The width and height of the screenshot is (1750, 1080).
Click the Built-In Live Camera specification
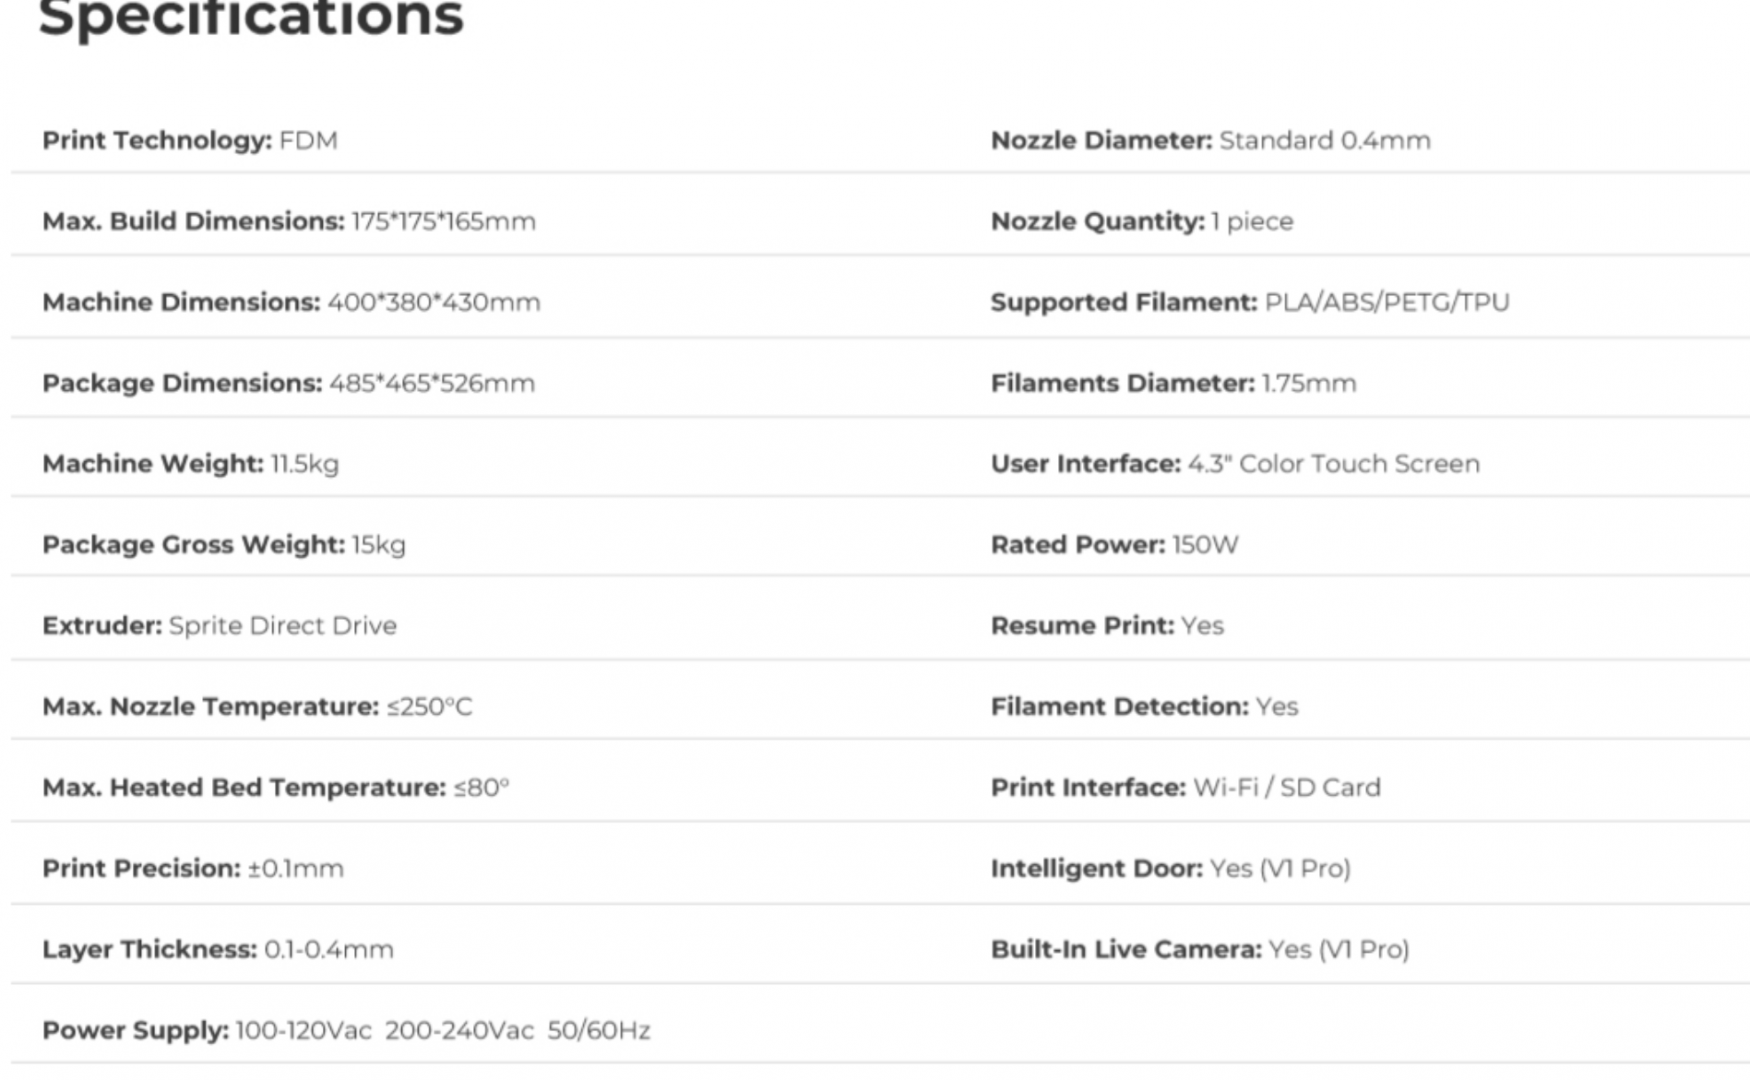click(1200, 950)
